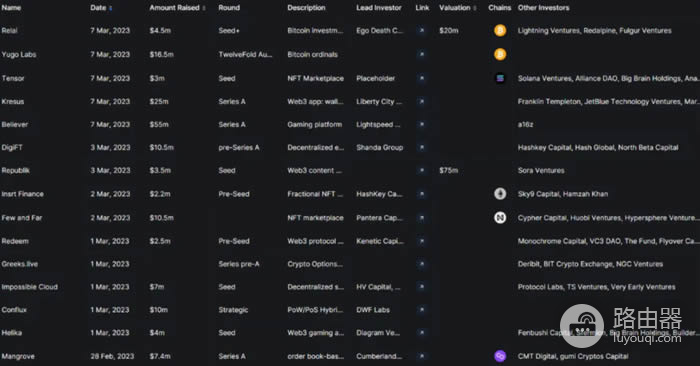Open the link icon in the Greeks.live row

pyautogui.click(x=421, y=264)
